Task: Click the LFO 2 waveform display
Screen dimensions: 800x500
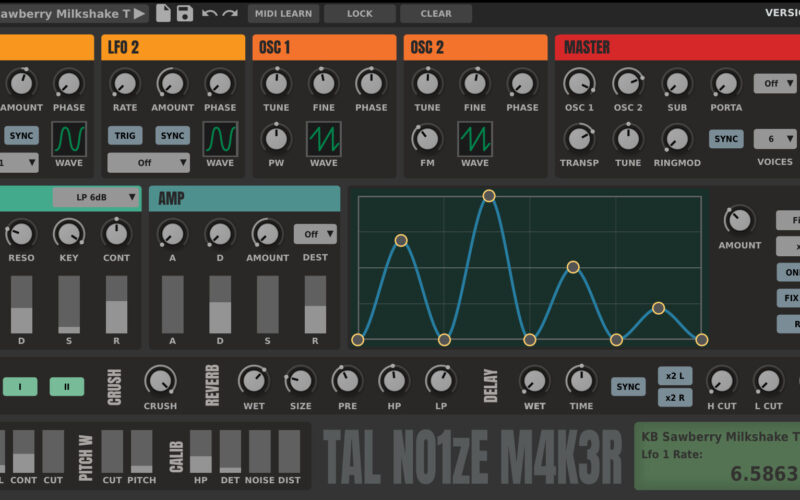Action: 220,139
